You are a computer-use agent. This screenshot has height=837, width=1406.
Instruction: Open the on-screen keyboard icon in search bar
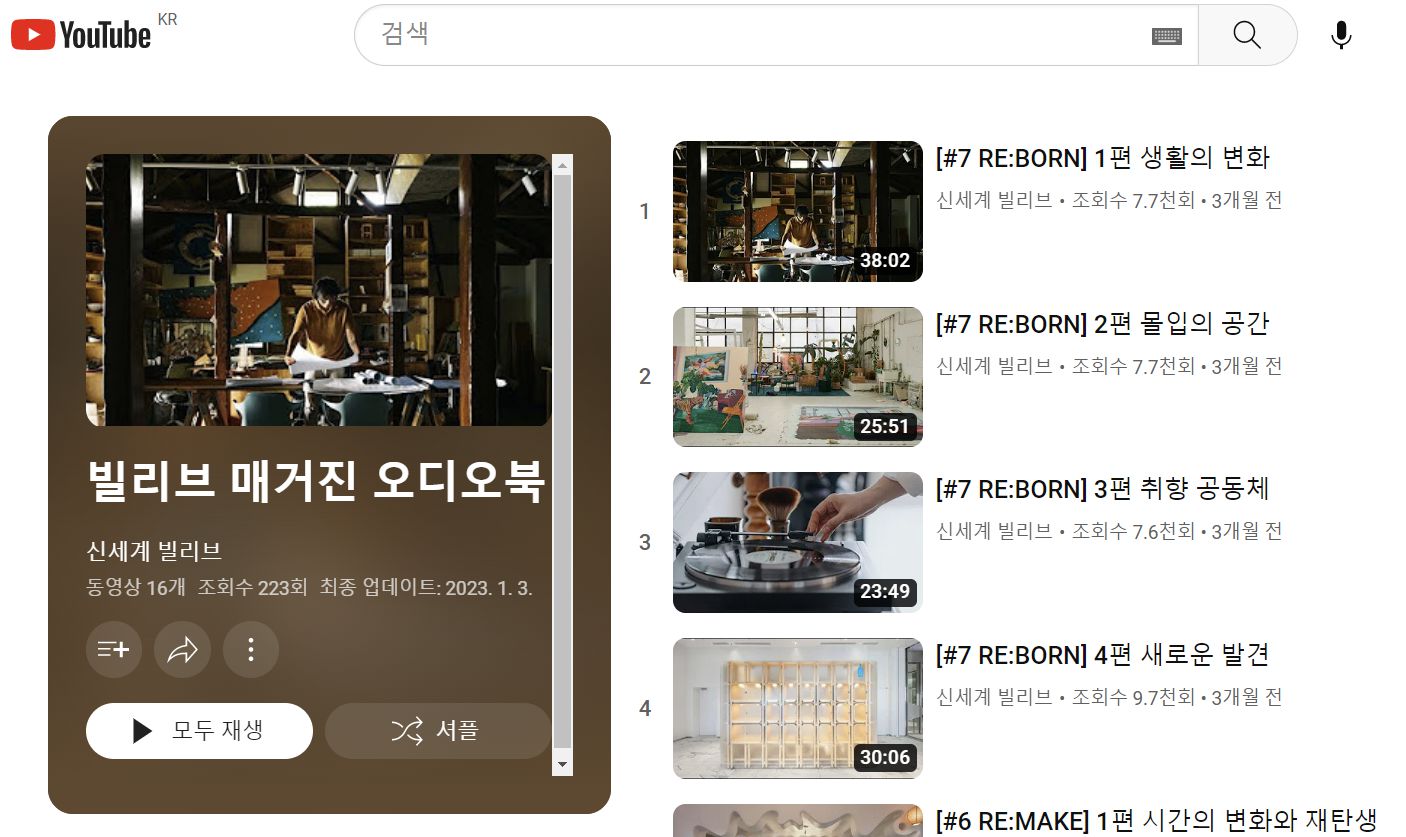coord(1166,36)
